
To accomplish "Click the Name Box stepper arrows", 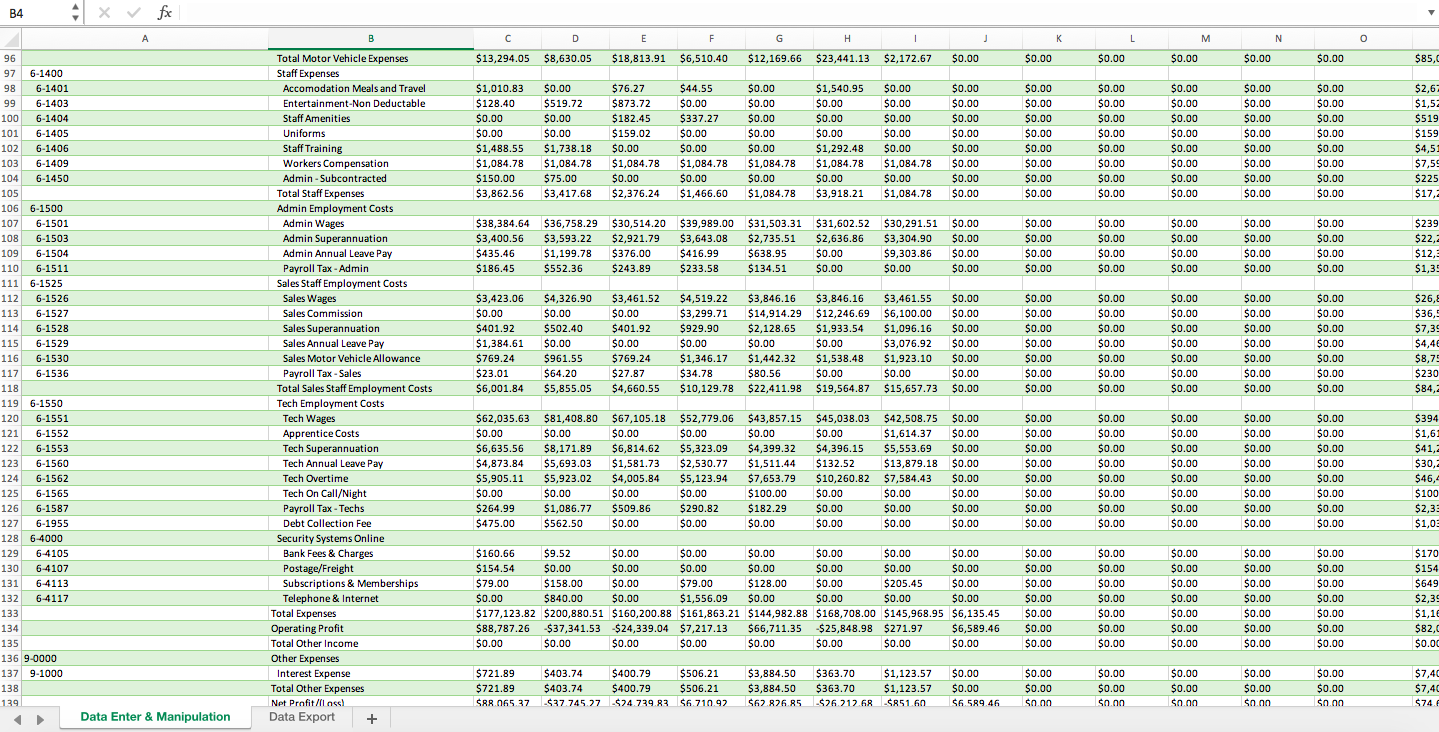I will (x=76, y=13).
